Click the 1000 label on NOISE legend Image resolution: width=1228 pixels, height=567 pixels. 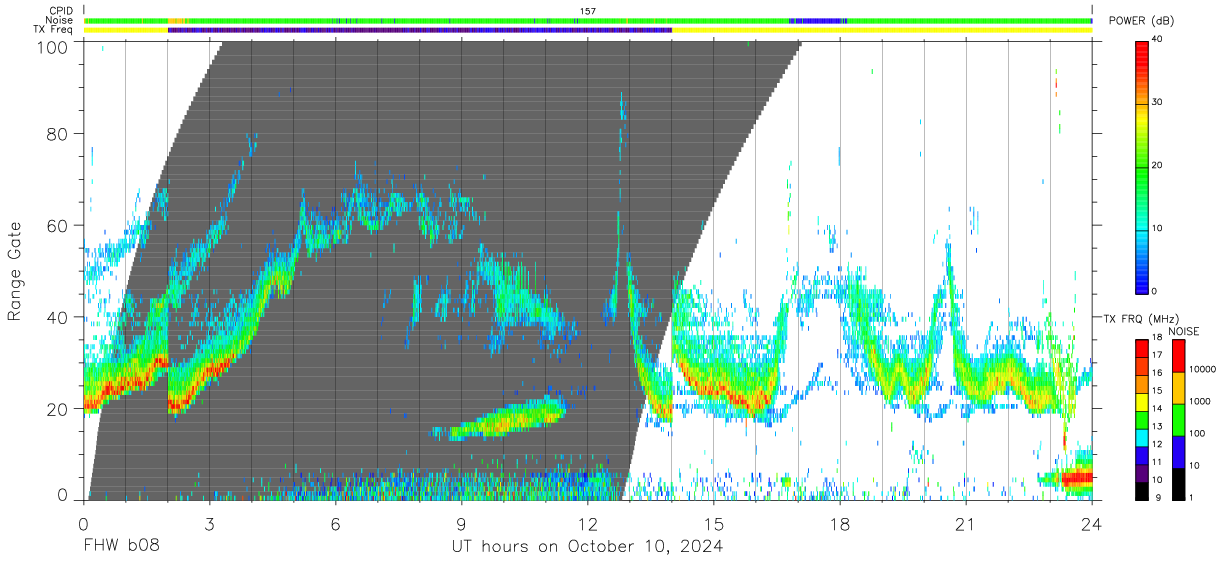point(1199,401)
